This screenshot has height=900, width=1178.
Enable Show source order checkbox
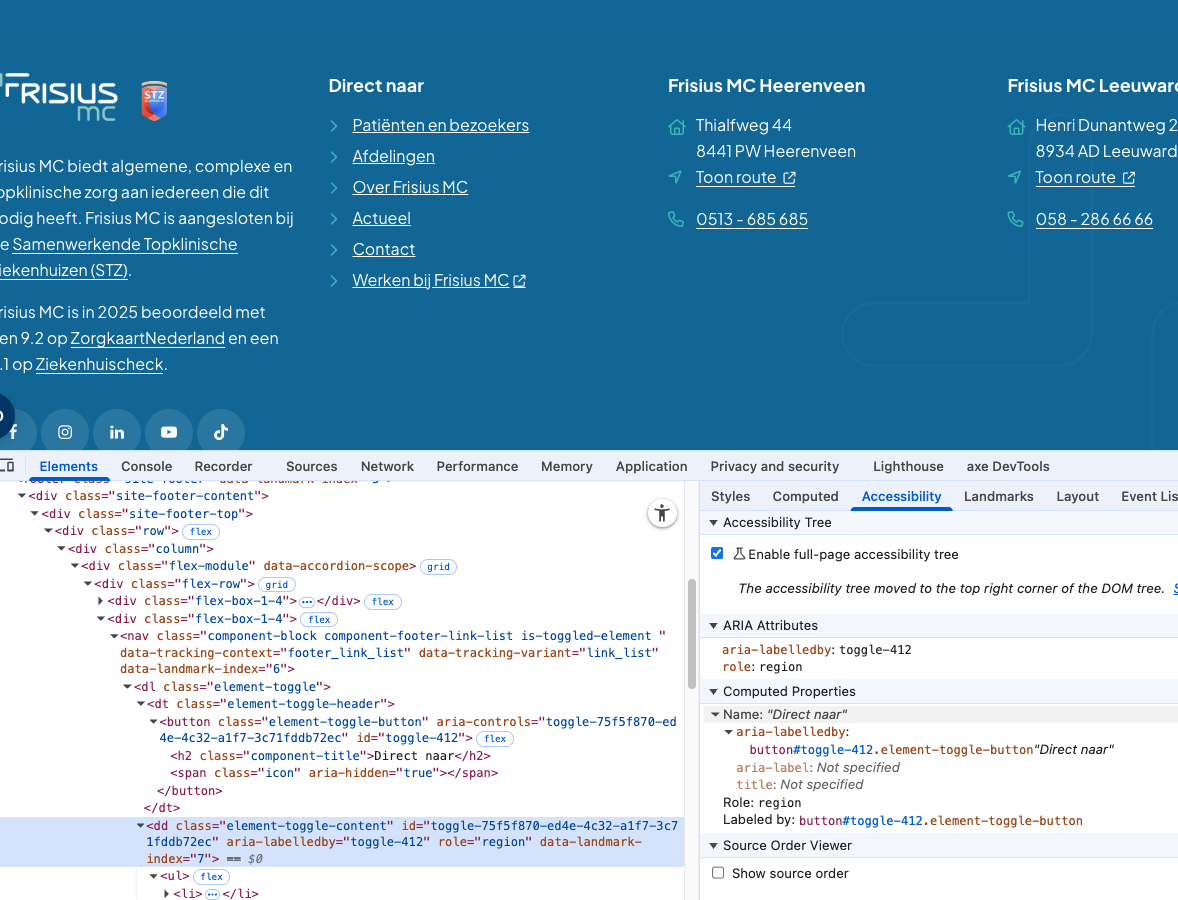pos(718,873)
